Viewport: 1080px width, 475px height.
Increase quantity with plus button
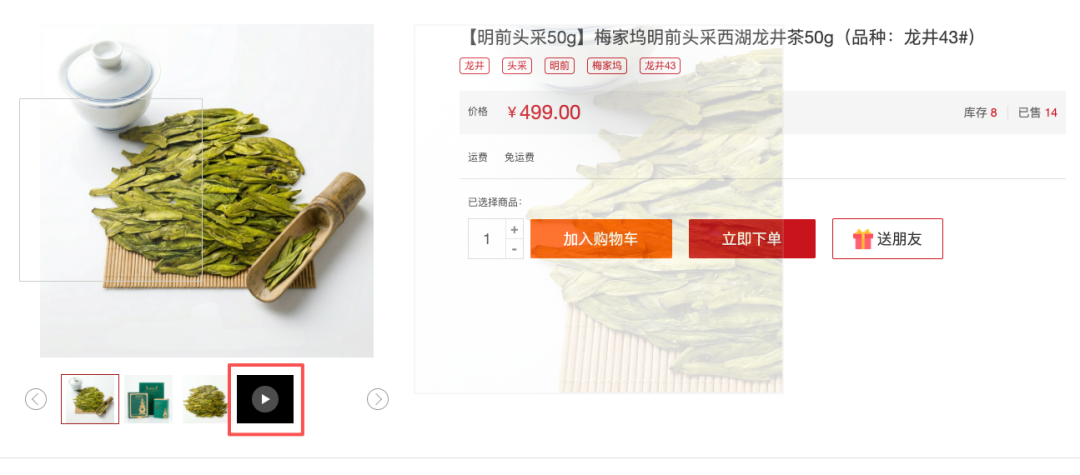point(515,229)
